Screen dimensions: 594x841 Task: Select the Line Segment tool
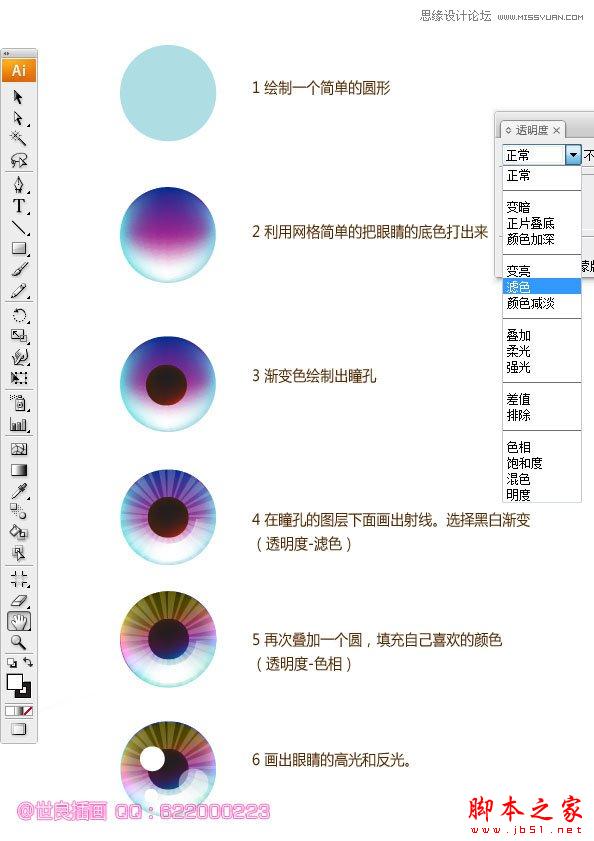click(19, 227)
